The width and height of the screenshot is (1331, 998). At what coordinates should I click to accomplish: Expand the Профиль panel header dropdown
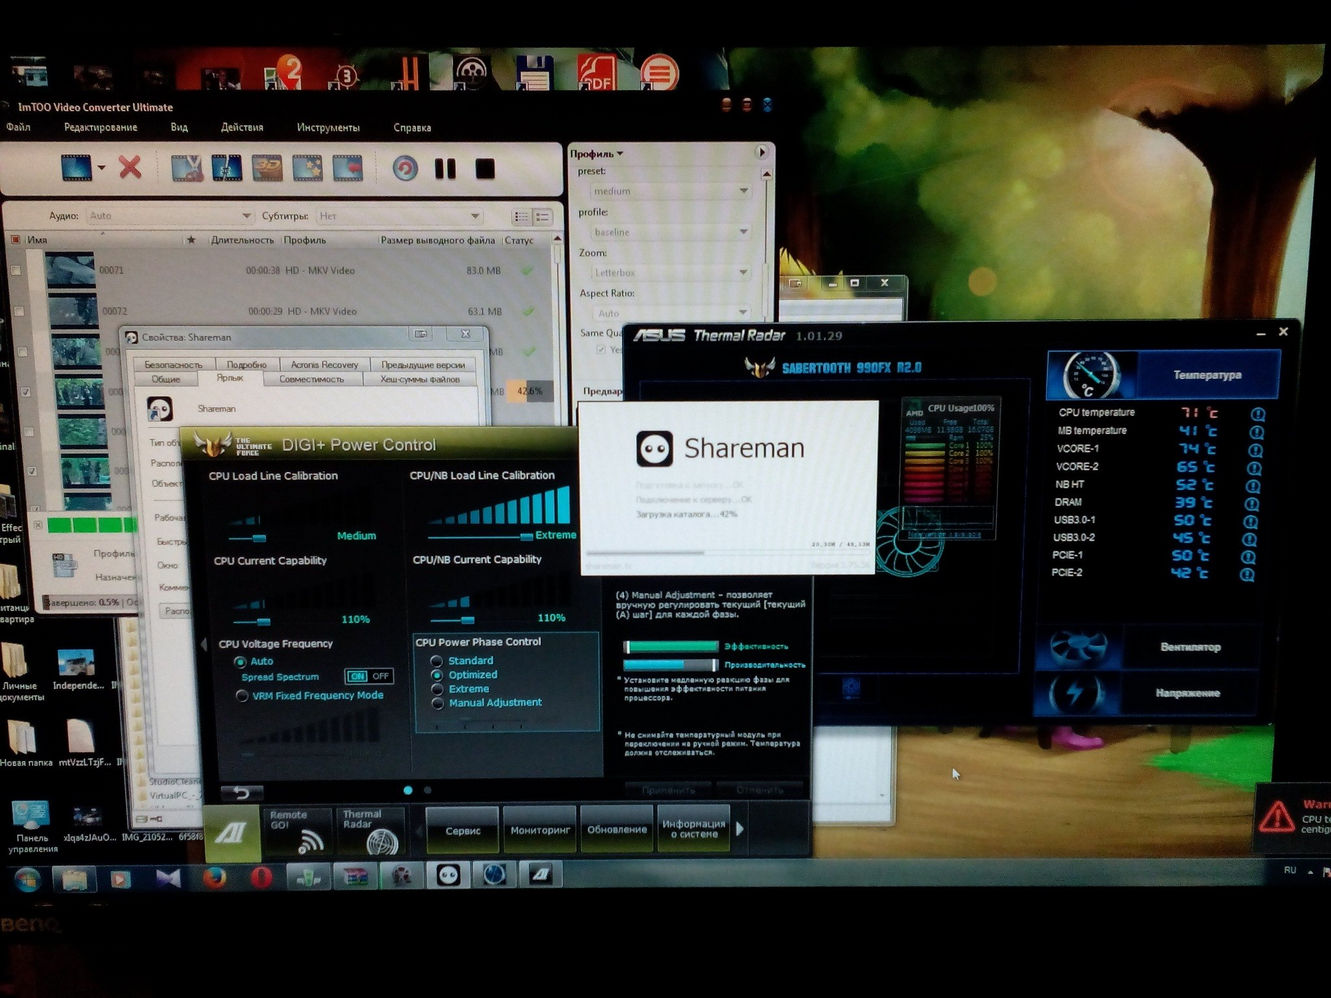[597, 153]
